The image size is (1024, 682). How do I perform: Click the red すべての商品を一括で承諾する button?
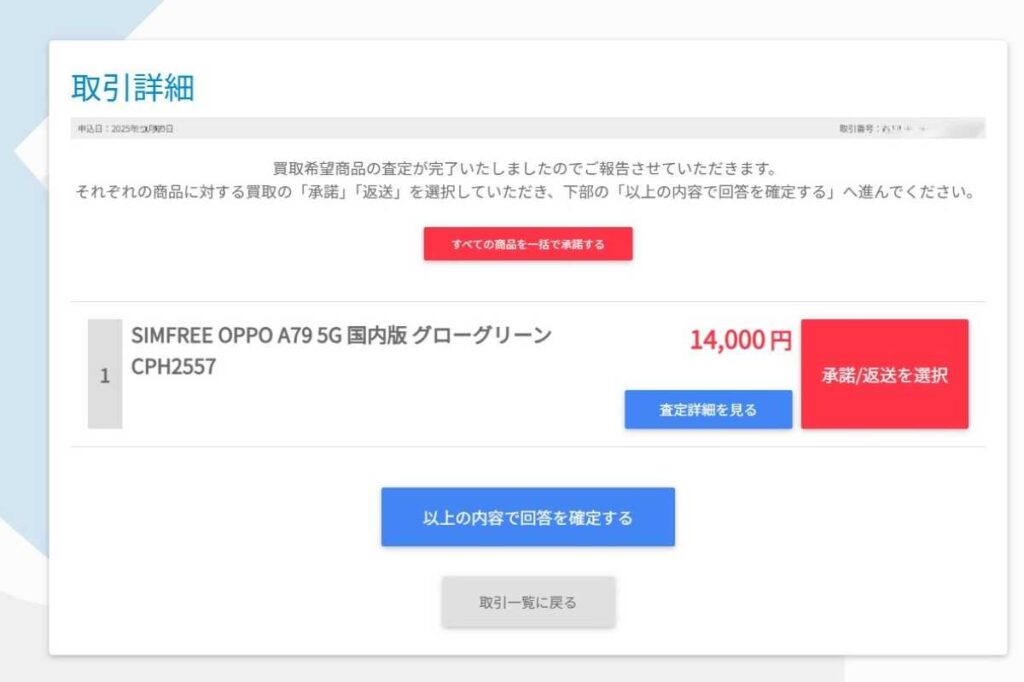(x=528, y=244)
